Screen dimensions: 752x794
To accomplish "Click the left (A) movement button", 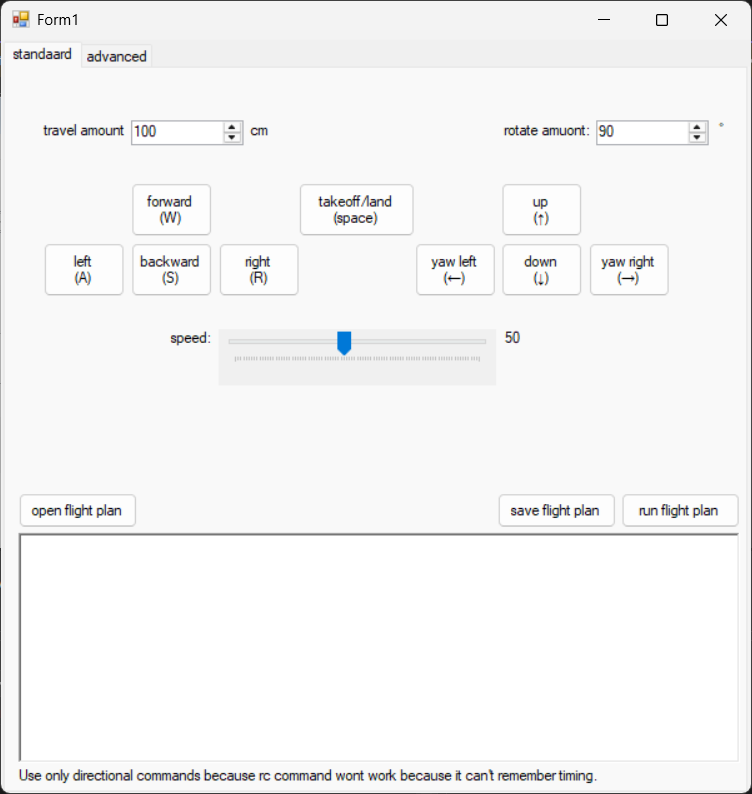I will (83, 270).
